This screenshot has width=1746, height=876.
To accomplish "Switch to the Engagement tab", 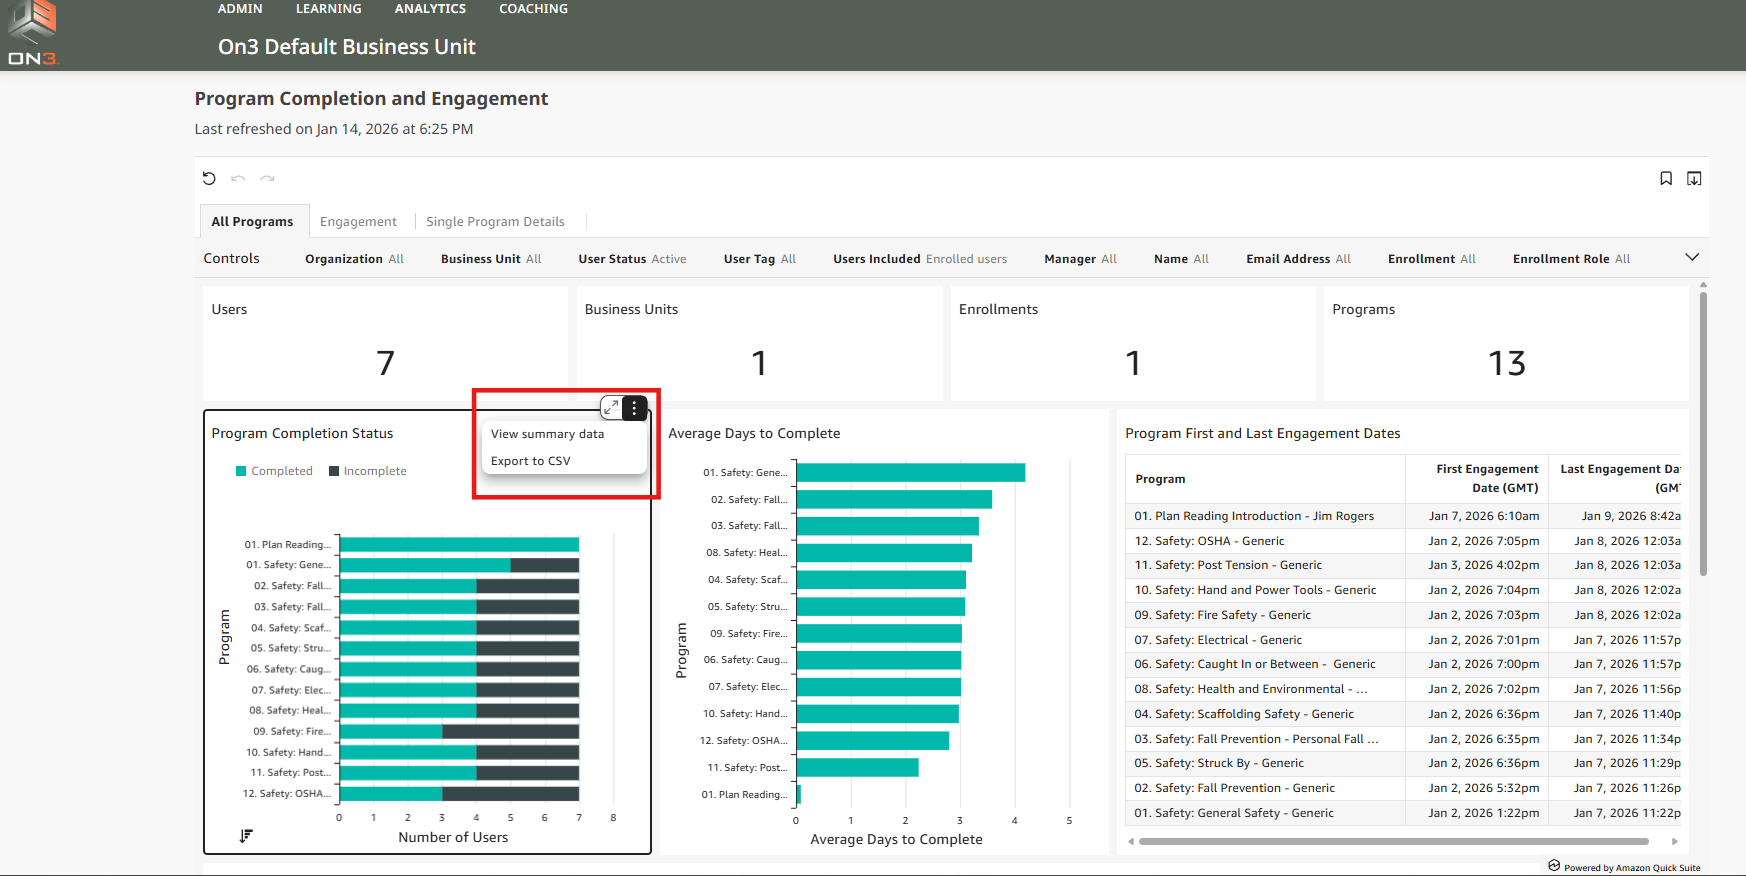I will pyautogui.click(x=358, y=222).
